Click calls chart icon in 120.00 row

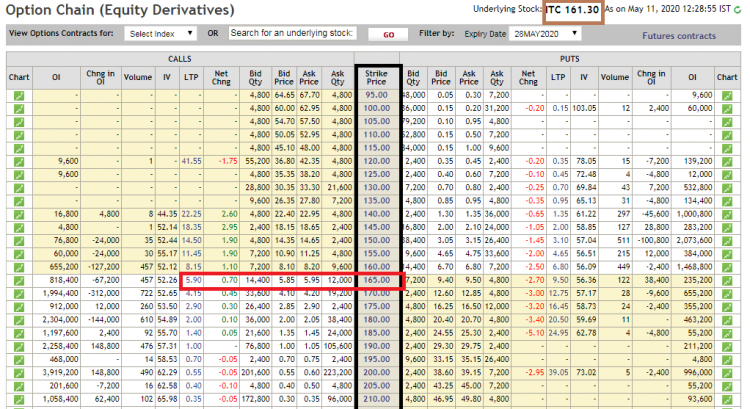pos(19,160)
